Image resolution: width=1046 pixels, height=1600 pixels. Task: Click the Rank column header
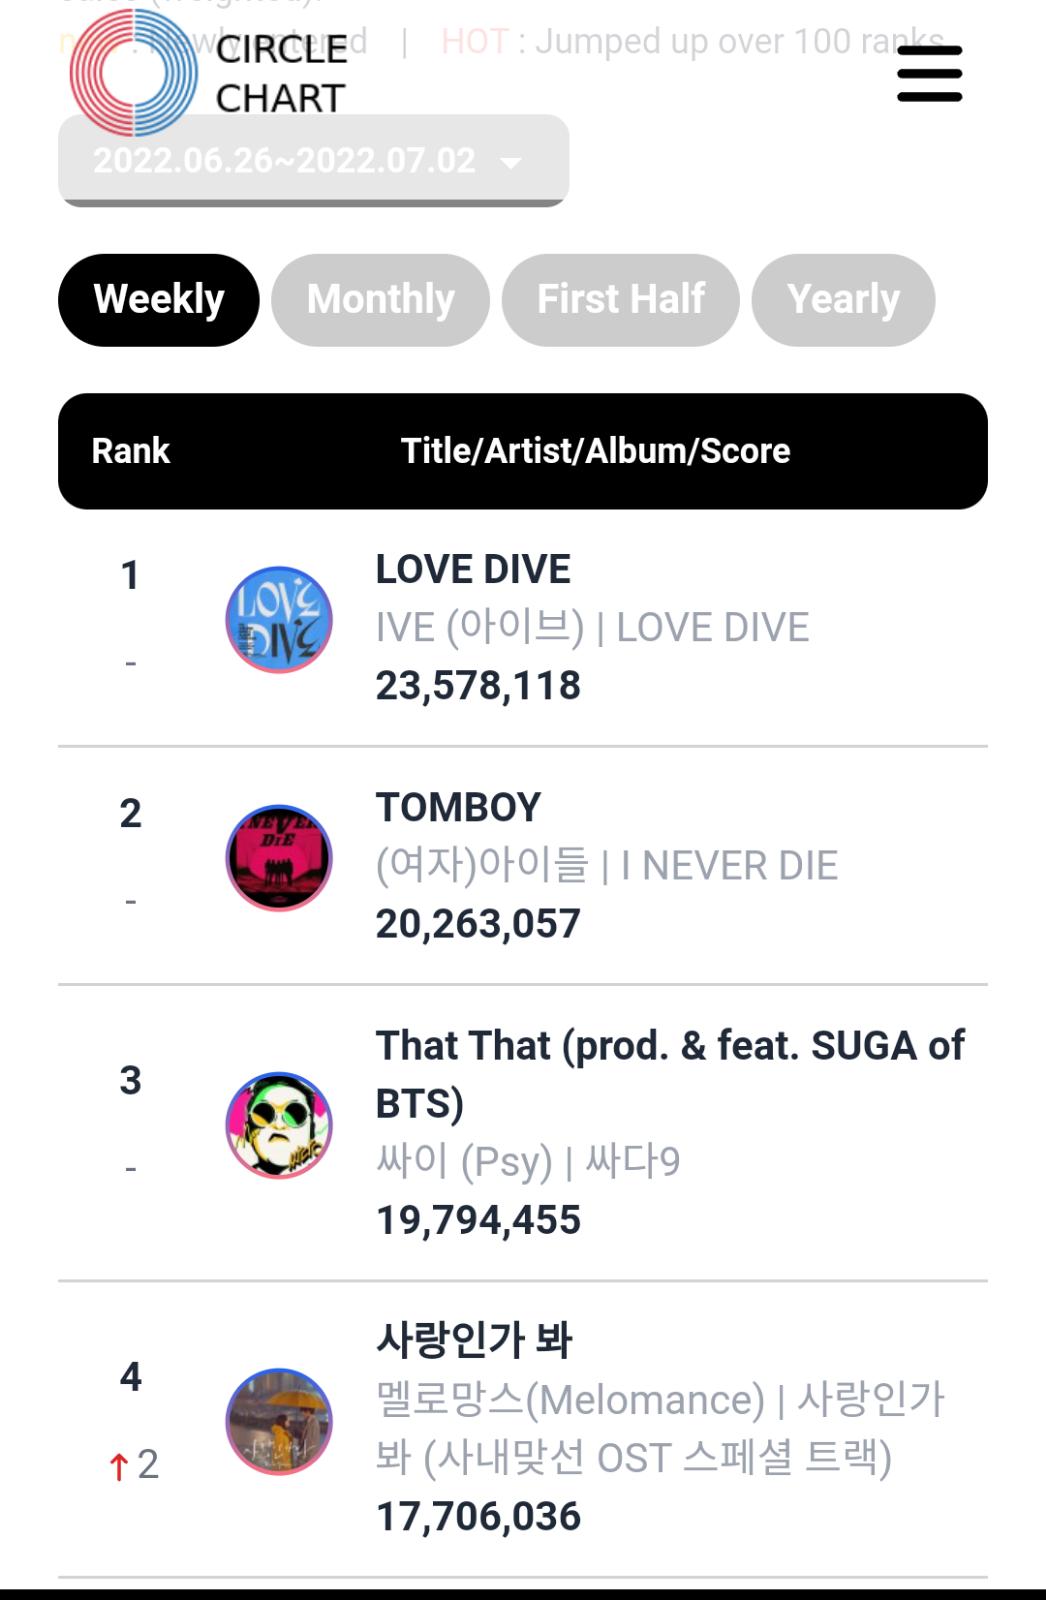131,451
